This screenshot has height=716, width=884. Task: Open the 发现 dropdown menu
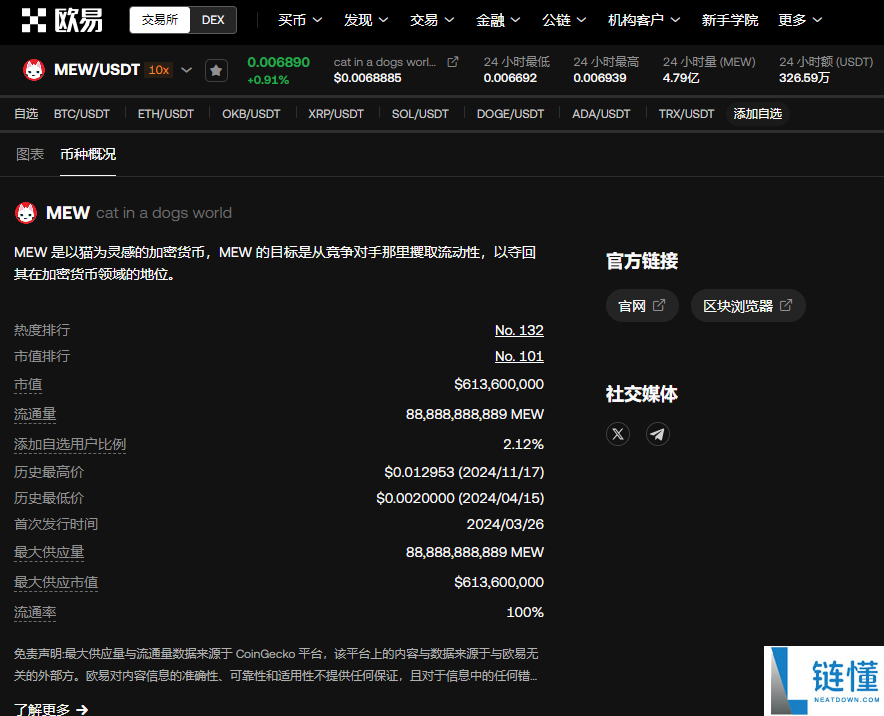[366, 20]
